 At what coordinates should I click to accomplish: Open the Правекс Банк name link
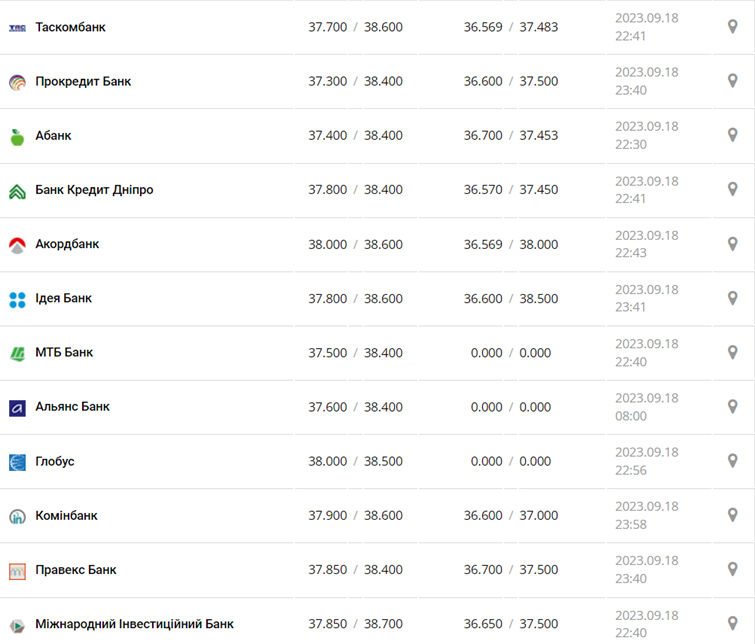(x=76, y=570)
